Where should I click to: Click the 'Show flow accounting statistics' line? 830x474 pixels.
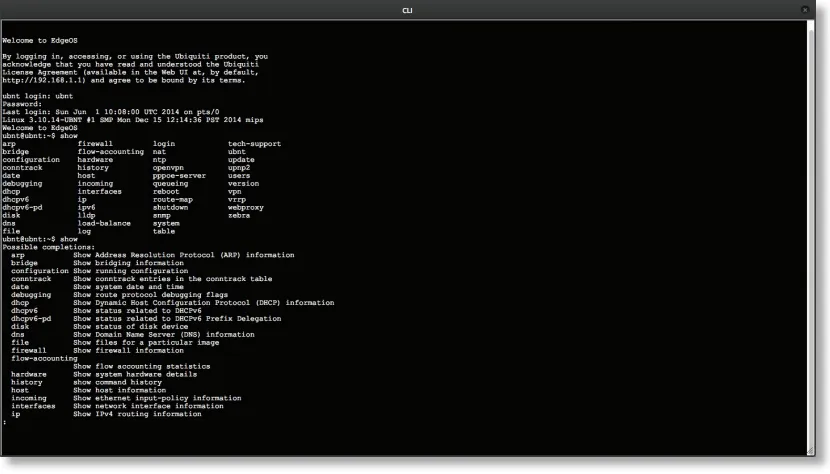(141, 366)
